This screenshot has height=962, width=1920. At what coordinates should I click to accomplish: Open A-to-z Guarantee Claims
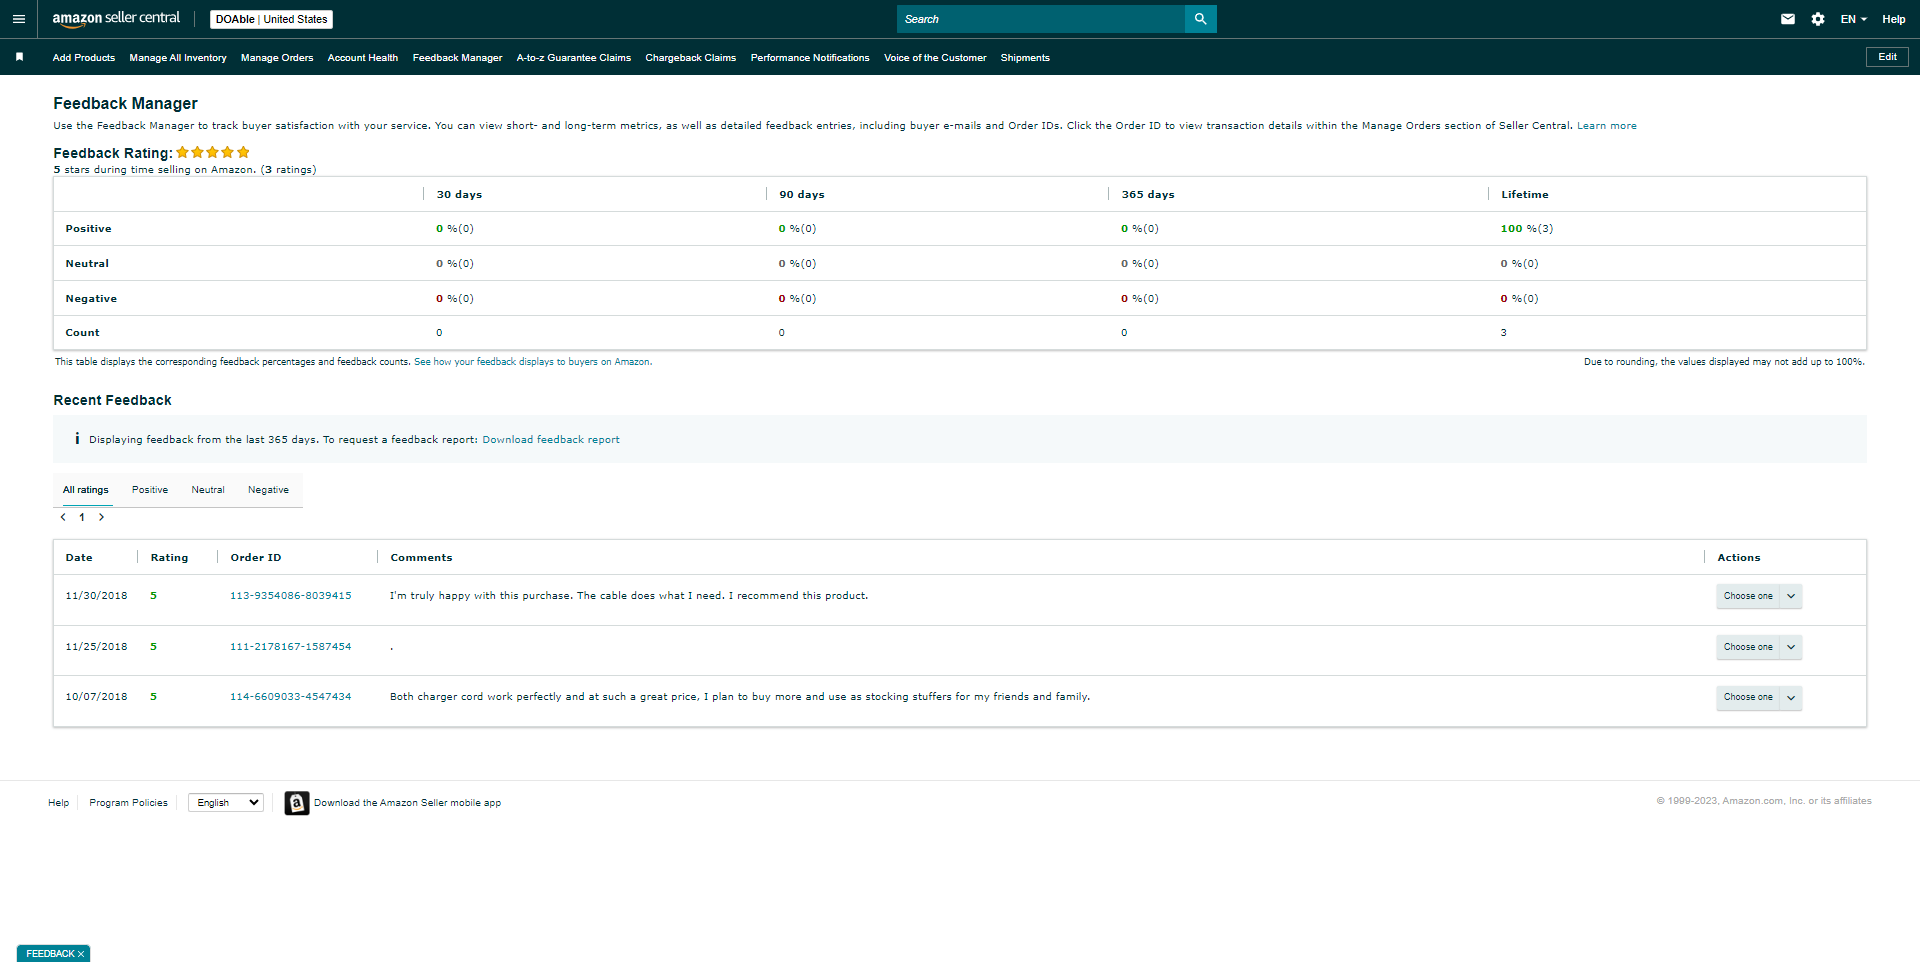(574, 58)
